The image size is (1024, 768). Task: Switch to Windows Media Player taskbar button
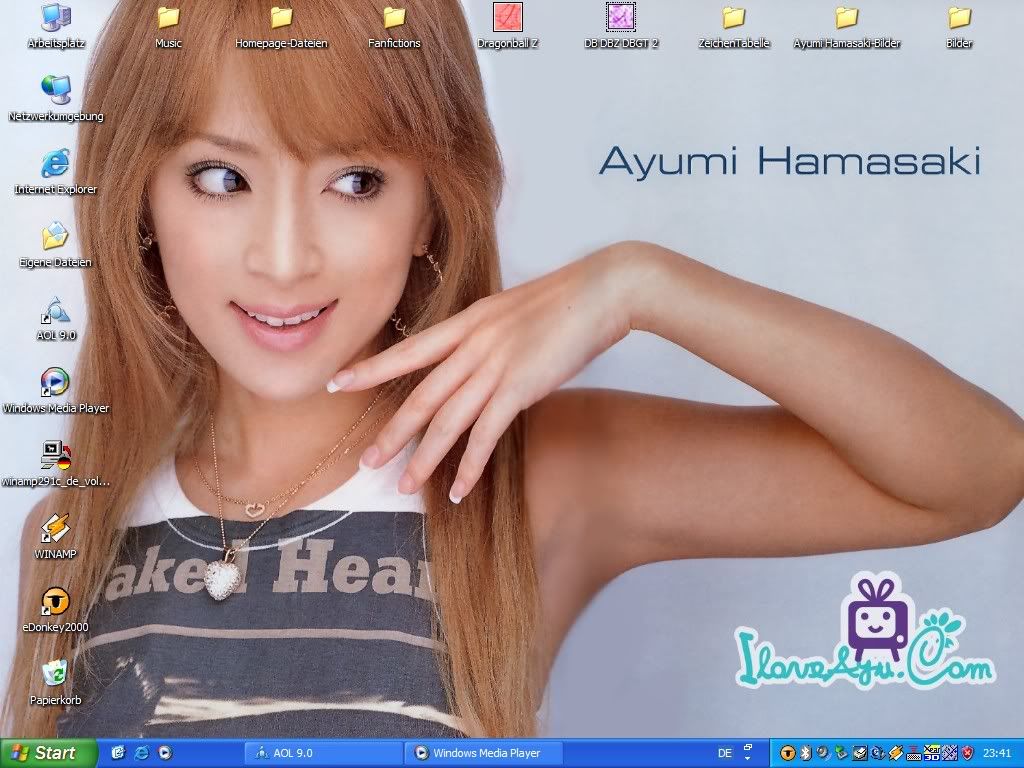click(x=484, y=753)
